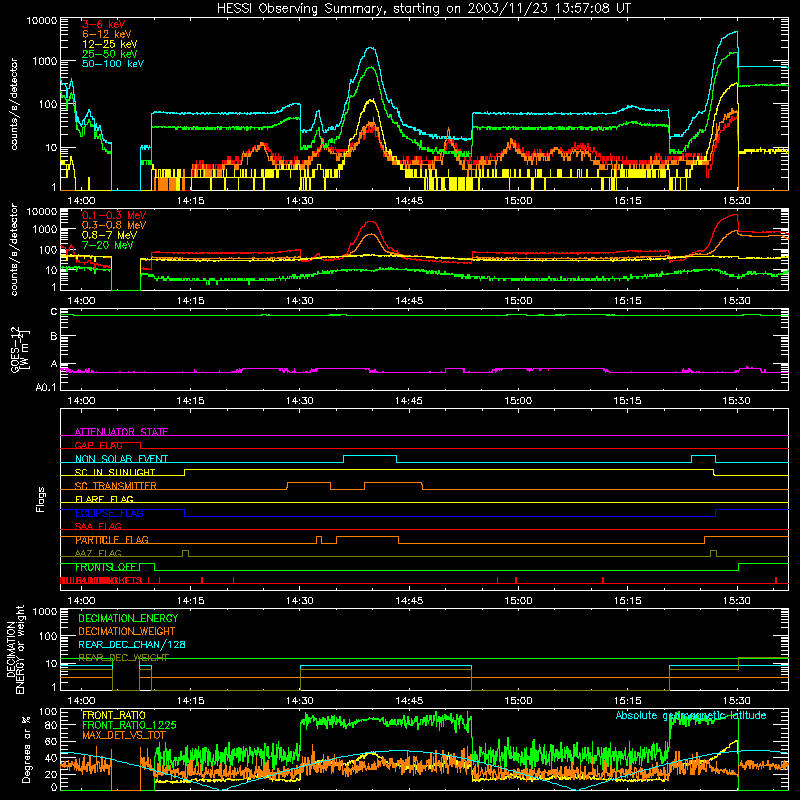Click the B level tick on GOES axis
800x800 pixels.
point(54,336)
